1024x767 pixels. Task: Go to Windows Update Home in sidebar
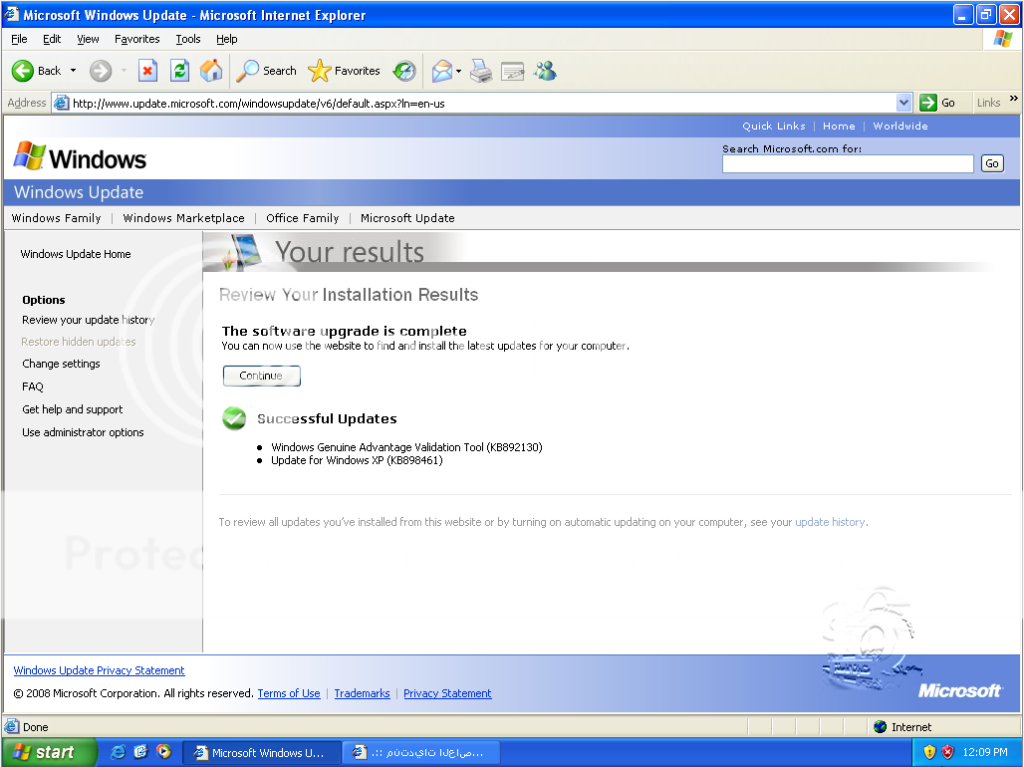[76, 254]
